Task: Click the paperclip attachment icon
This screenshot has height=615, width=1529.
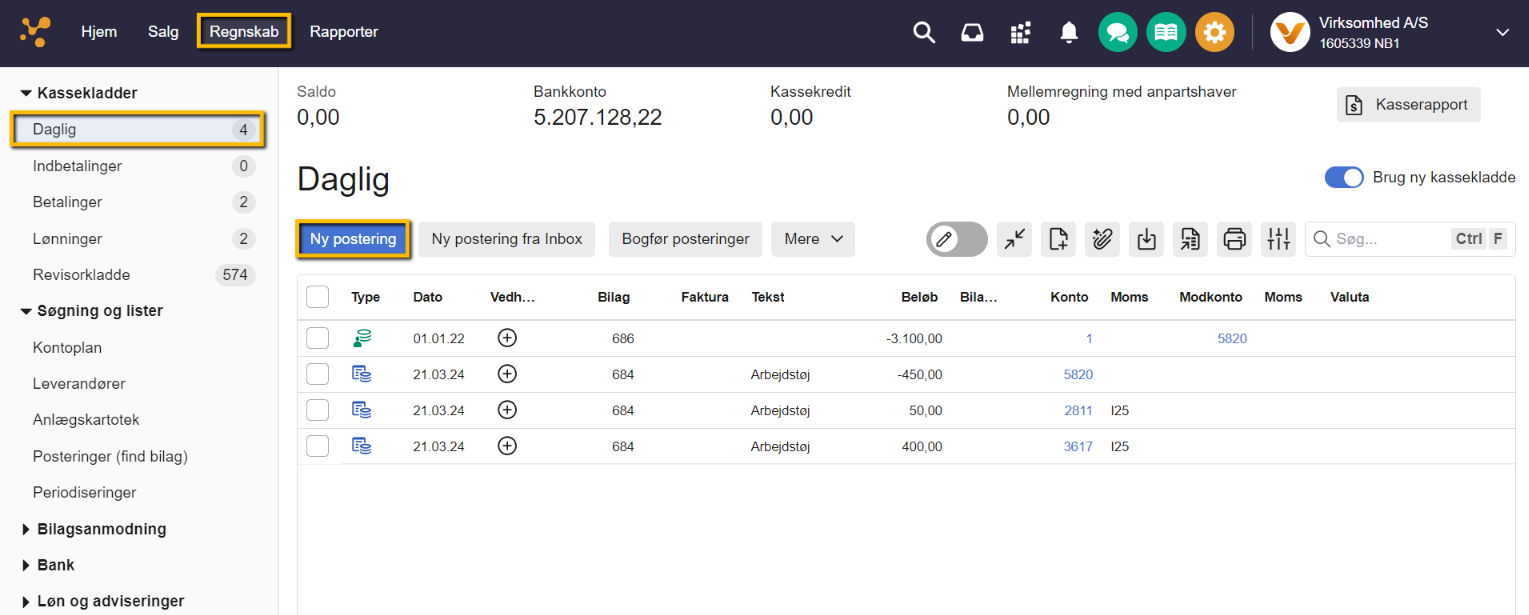Action: pos(1103,239)
